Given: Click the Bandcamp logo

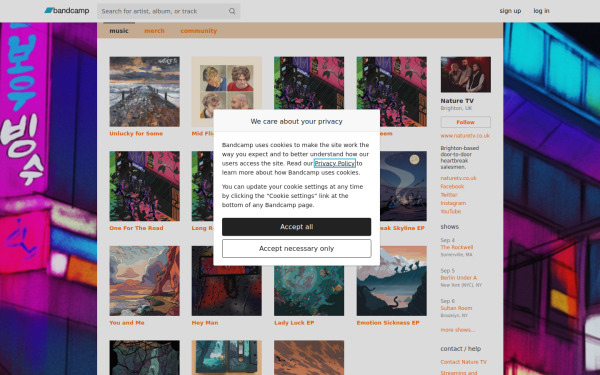Looking at the screenshot, I should [x=67, y=11].
